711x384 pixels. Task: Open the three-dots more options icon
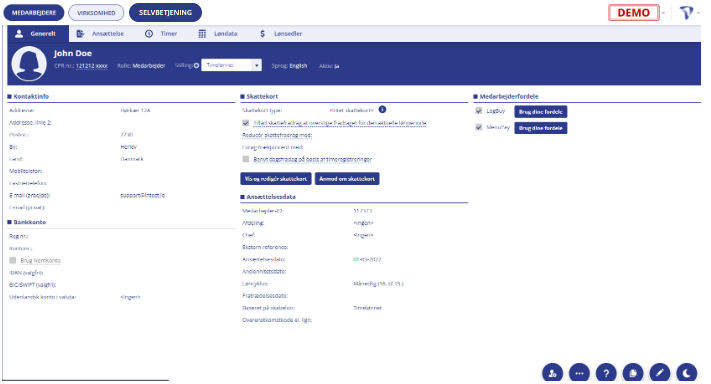[x=579, y=374]
